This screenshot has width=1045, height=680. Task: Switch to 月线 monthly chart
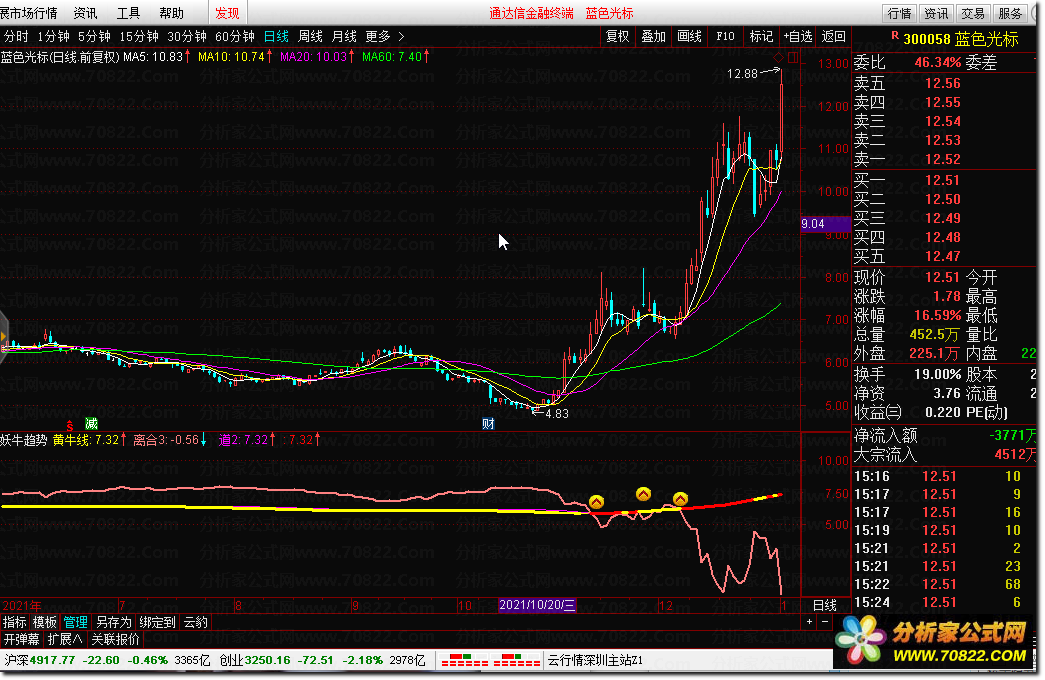pos(344,37)
